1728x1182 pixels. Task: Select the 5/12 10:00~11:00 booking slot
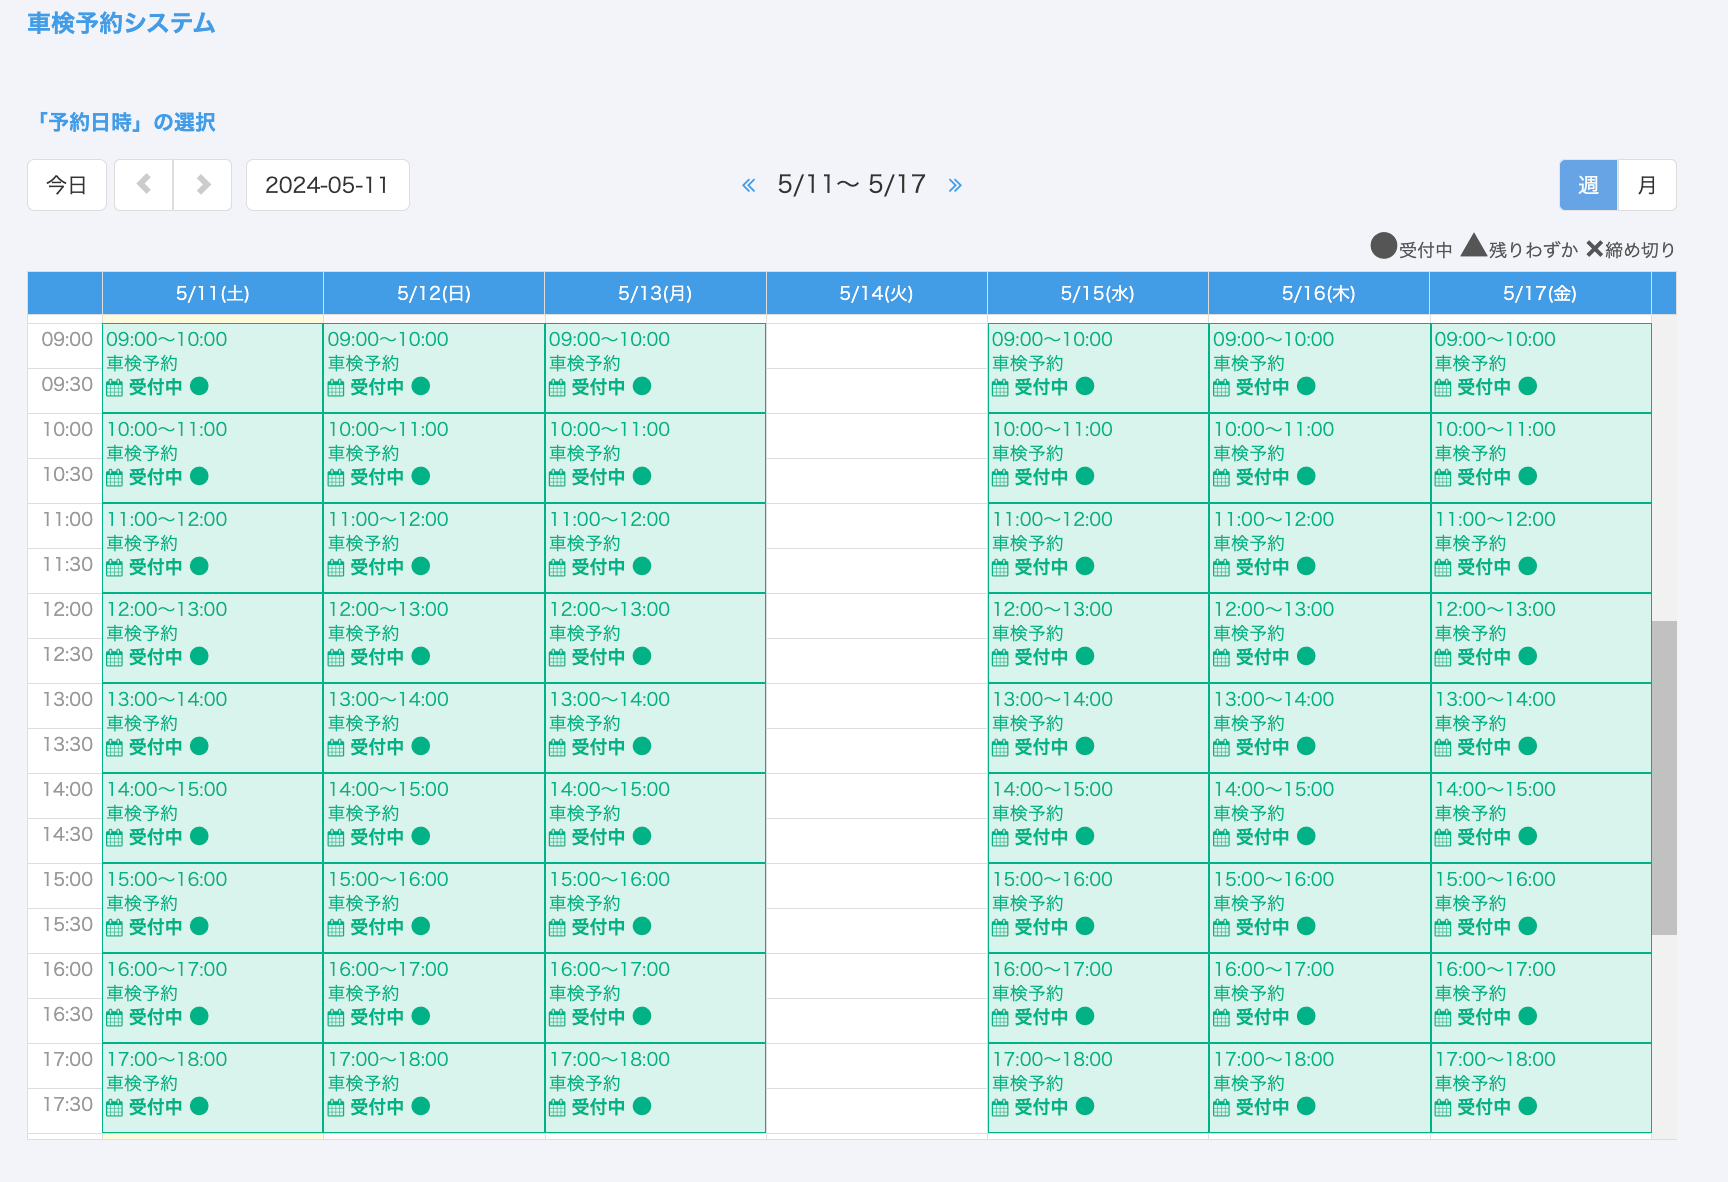coord(433,456)
